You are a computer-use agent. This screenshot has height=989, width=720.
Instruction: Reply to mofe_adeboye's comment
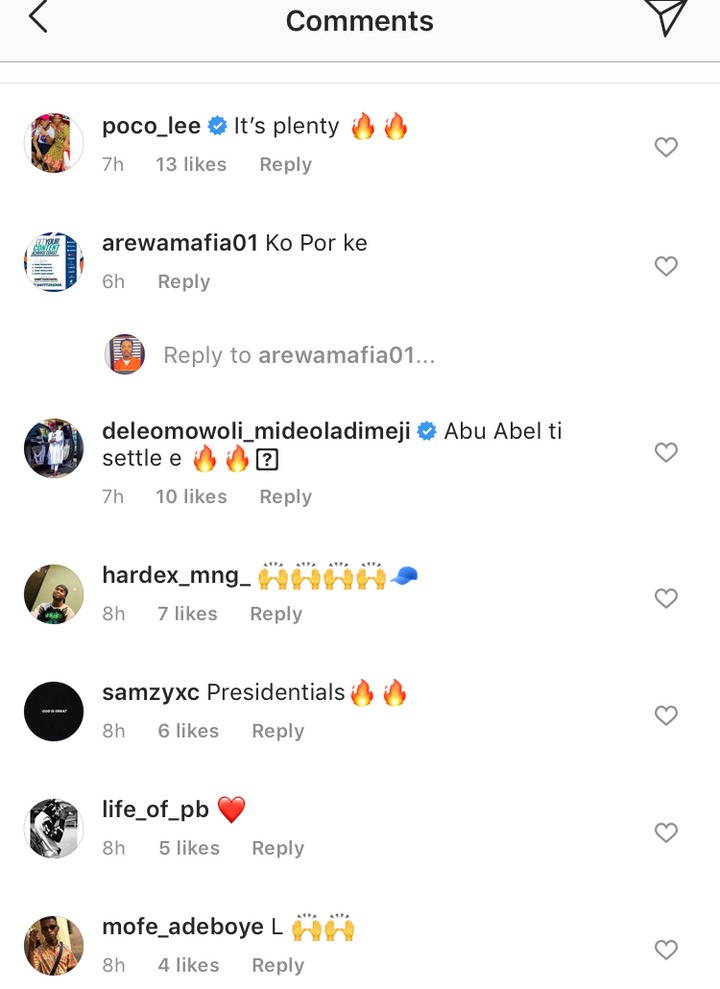click(278, 965)
